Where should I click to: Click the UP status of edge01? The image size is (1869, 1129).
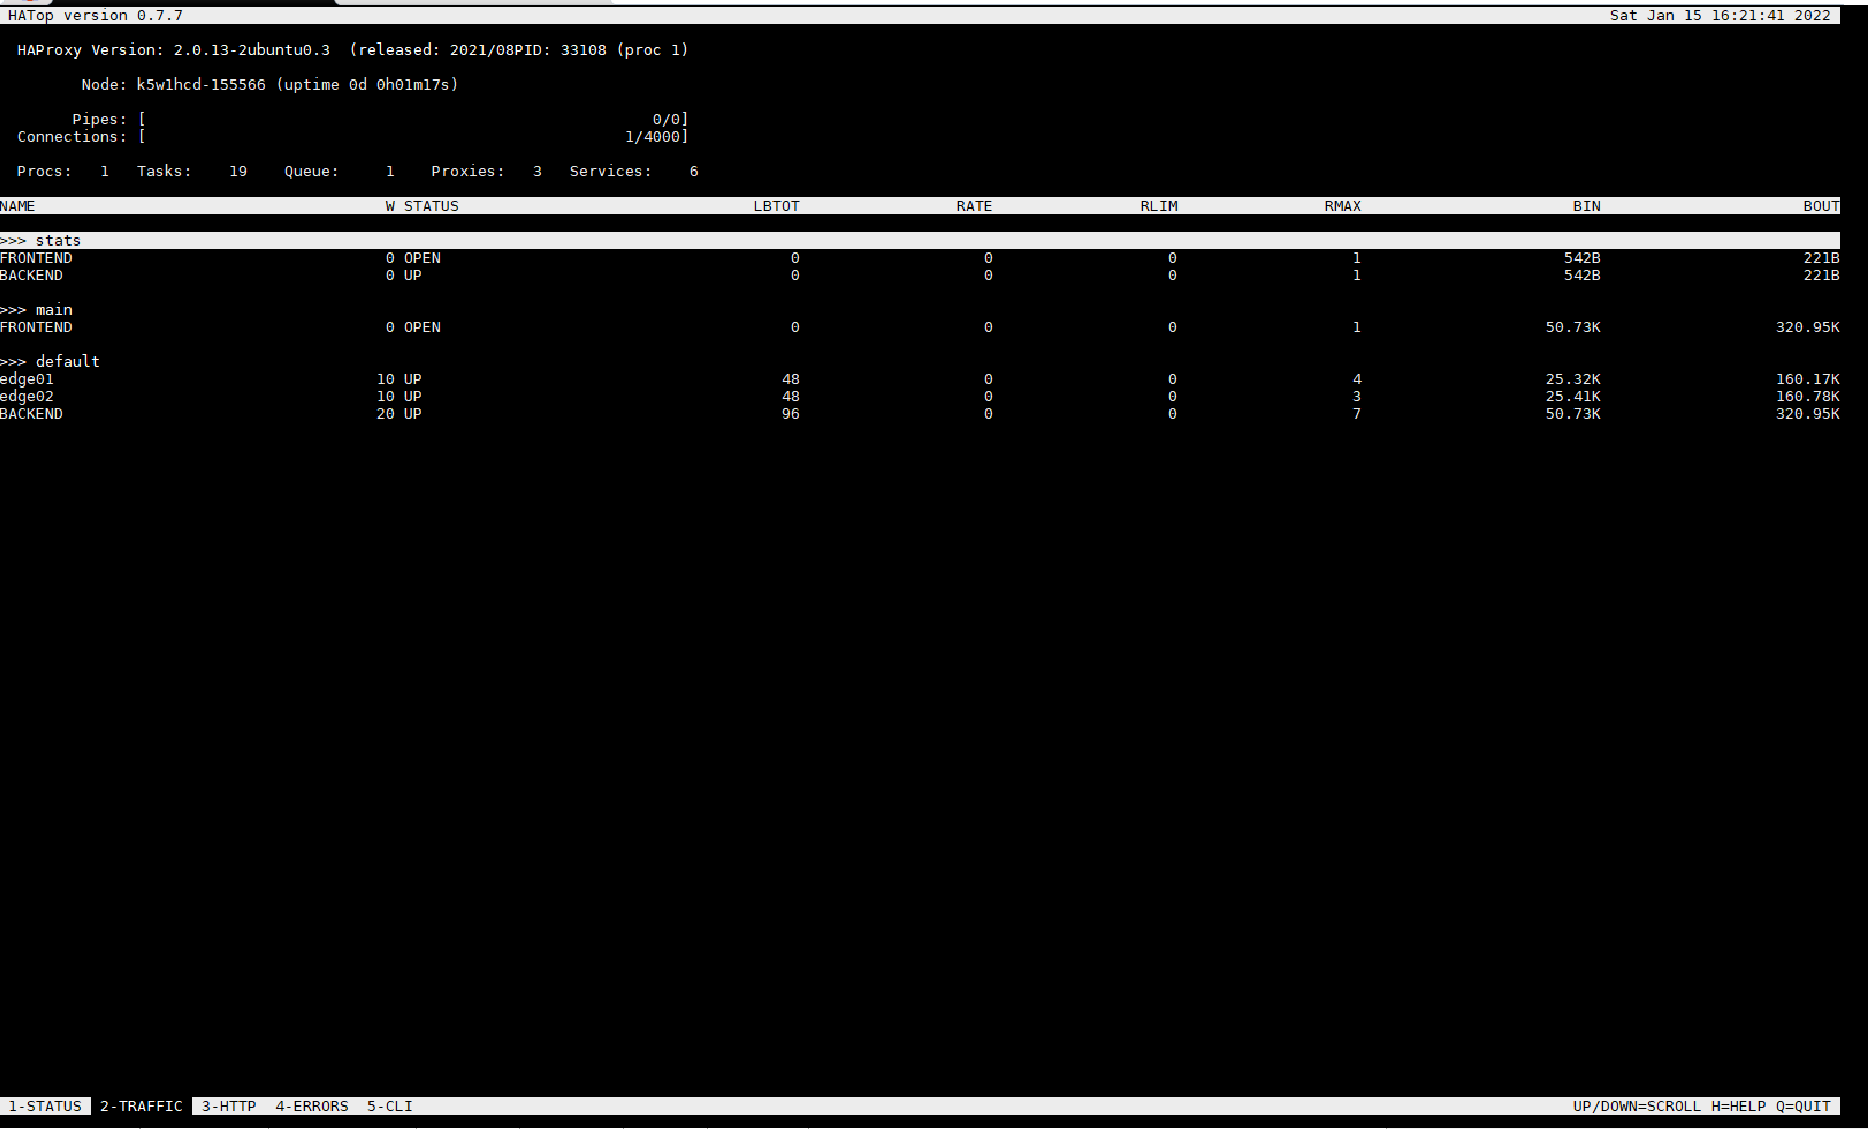click(413, 380)
